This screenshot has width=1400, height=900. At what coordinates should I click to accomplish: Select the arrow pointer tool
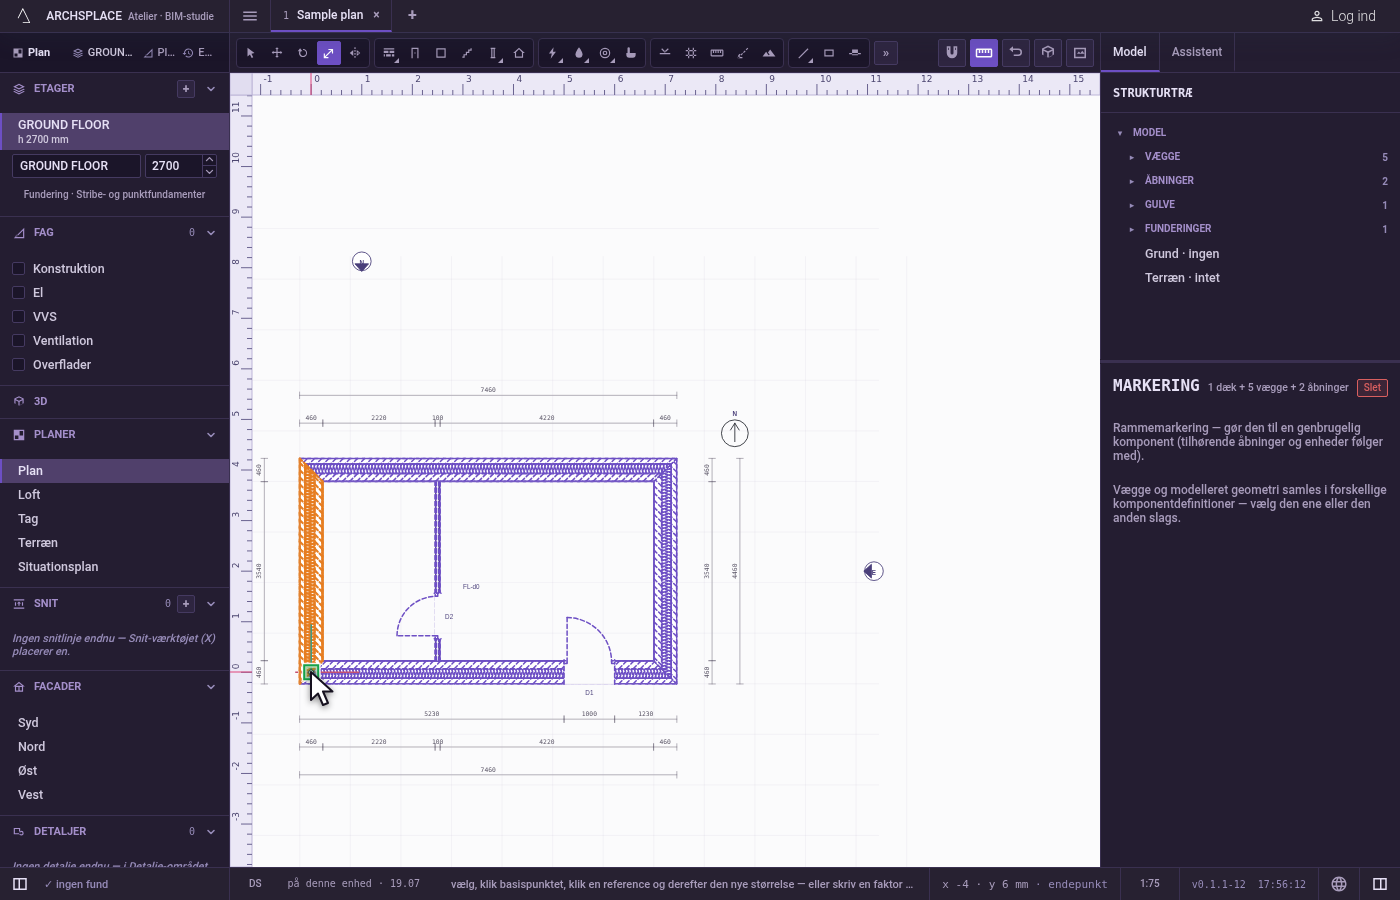click(251, 53)
